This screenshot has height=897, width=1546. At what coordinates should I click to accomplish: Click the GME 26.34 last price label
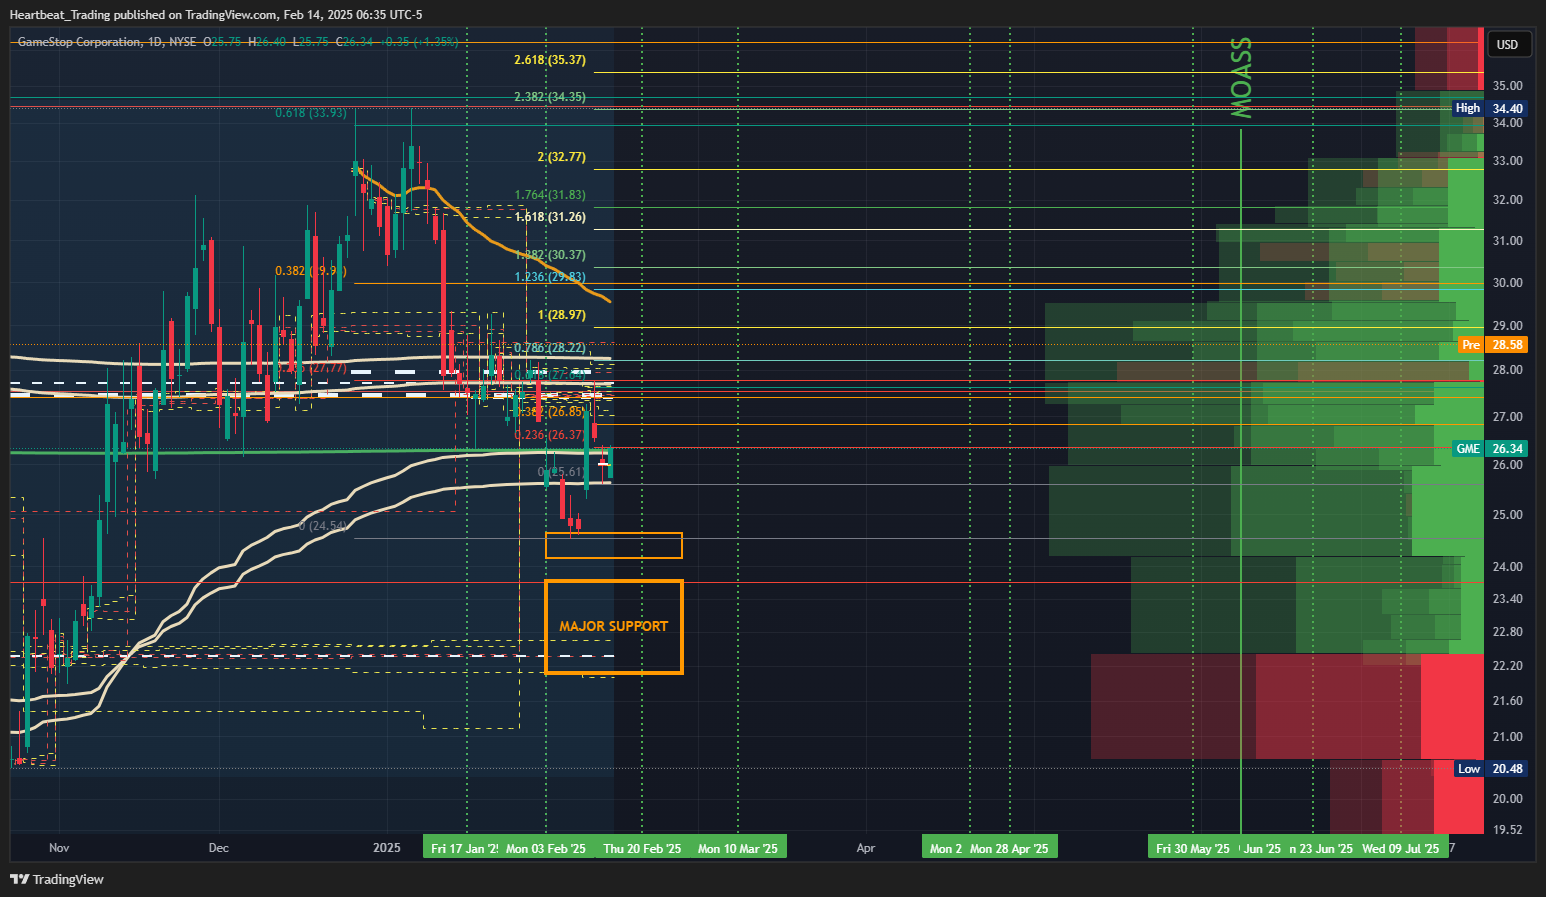click(x=1489, y=449)
